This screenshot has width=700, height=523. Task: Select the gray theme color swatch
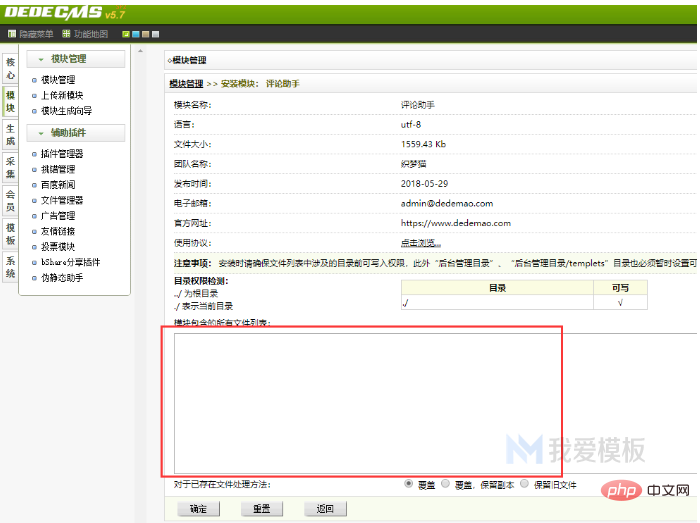coord(155,34)
